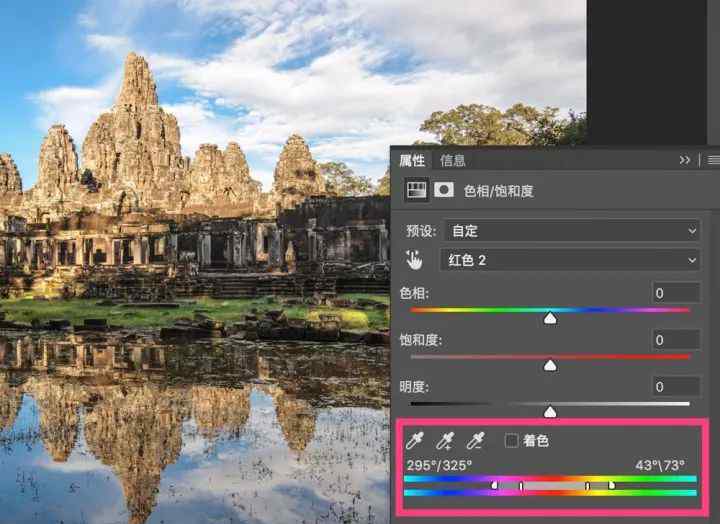Select the subtract-from-sample eyedropper tool
Image resolution: width=720 pixels, height=524 pixels.
[475, 441]
